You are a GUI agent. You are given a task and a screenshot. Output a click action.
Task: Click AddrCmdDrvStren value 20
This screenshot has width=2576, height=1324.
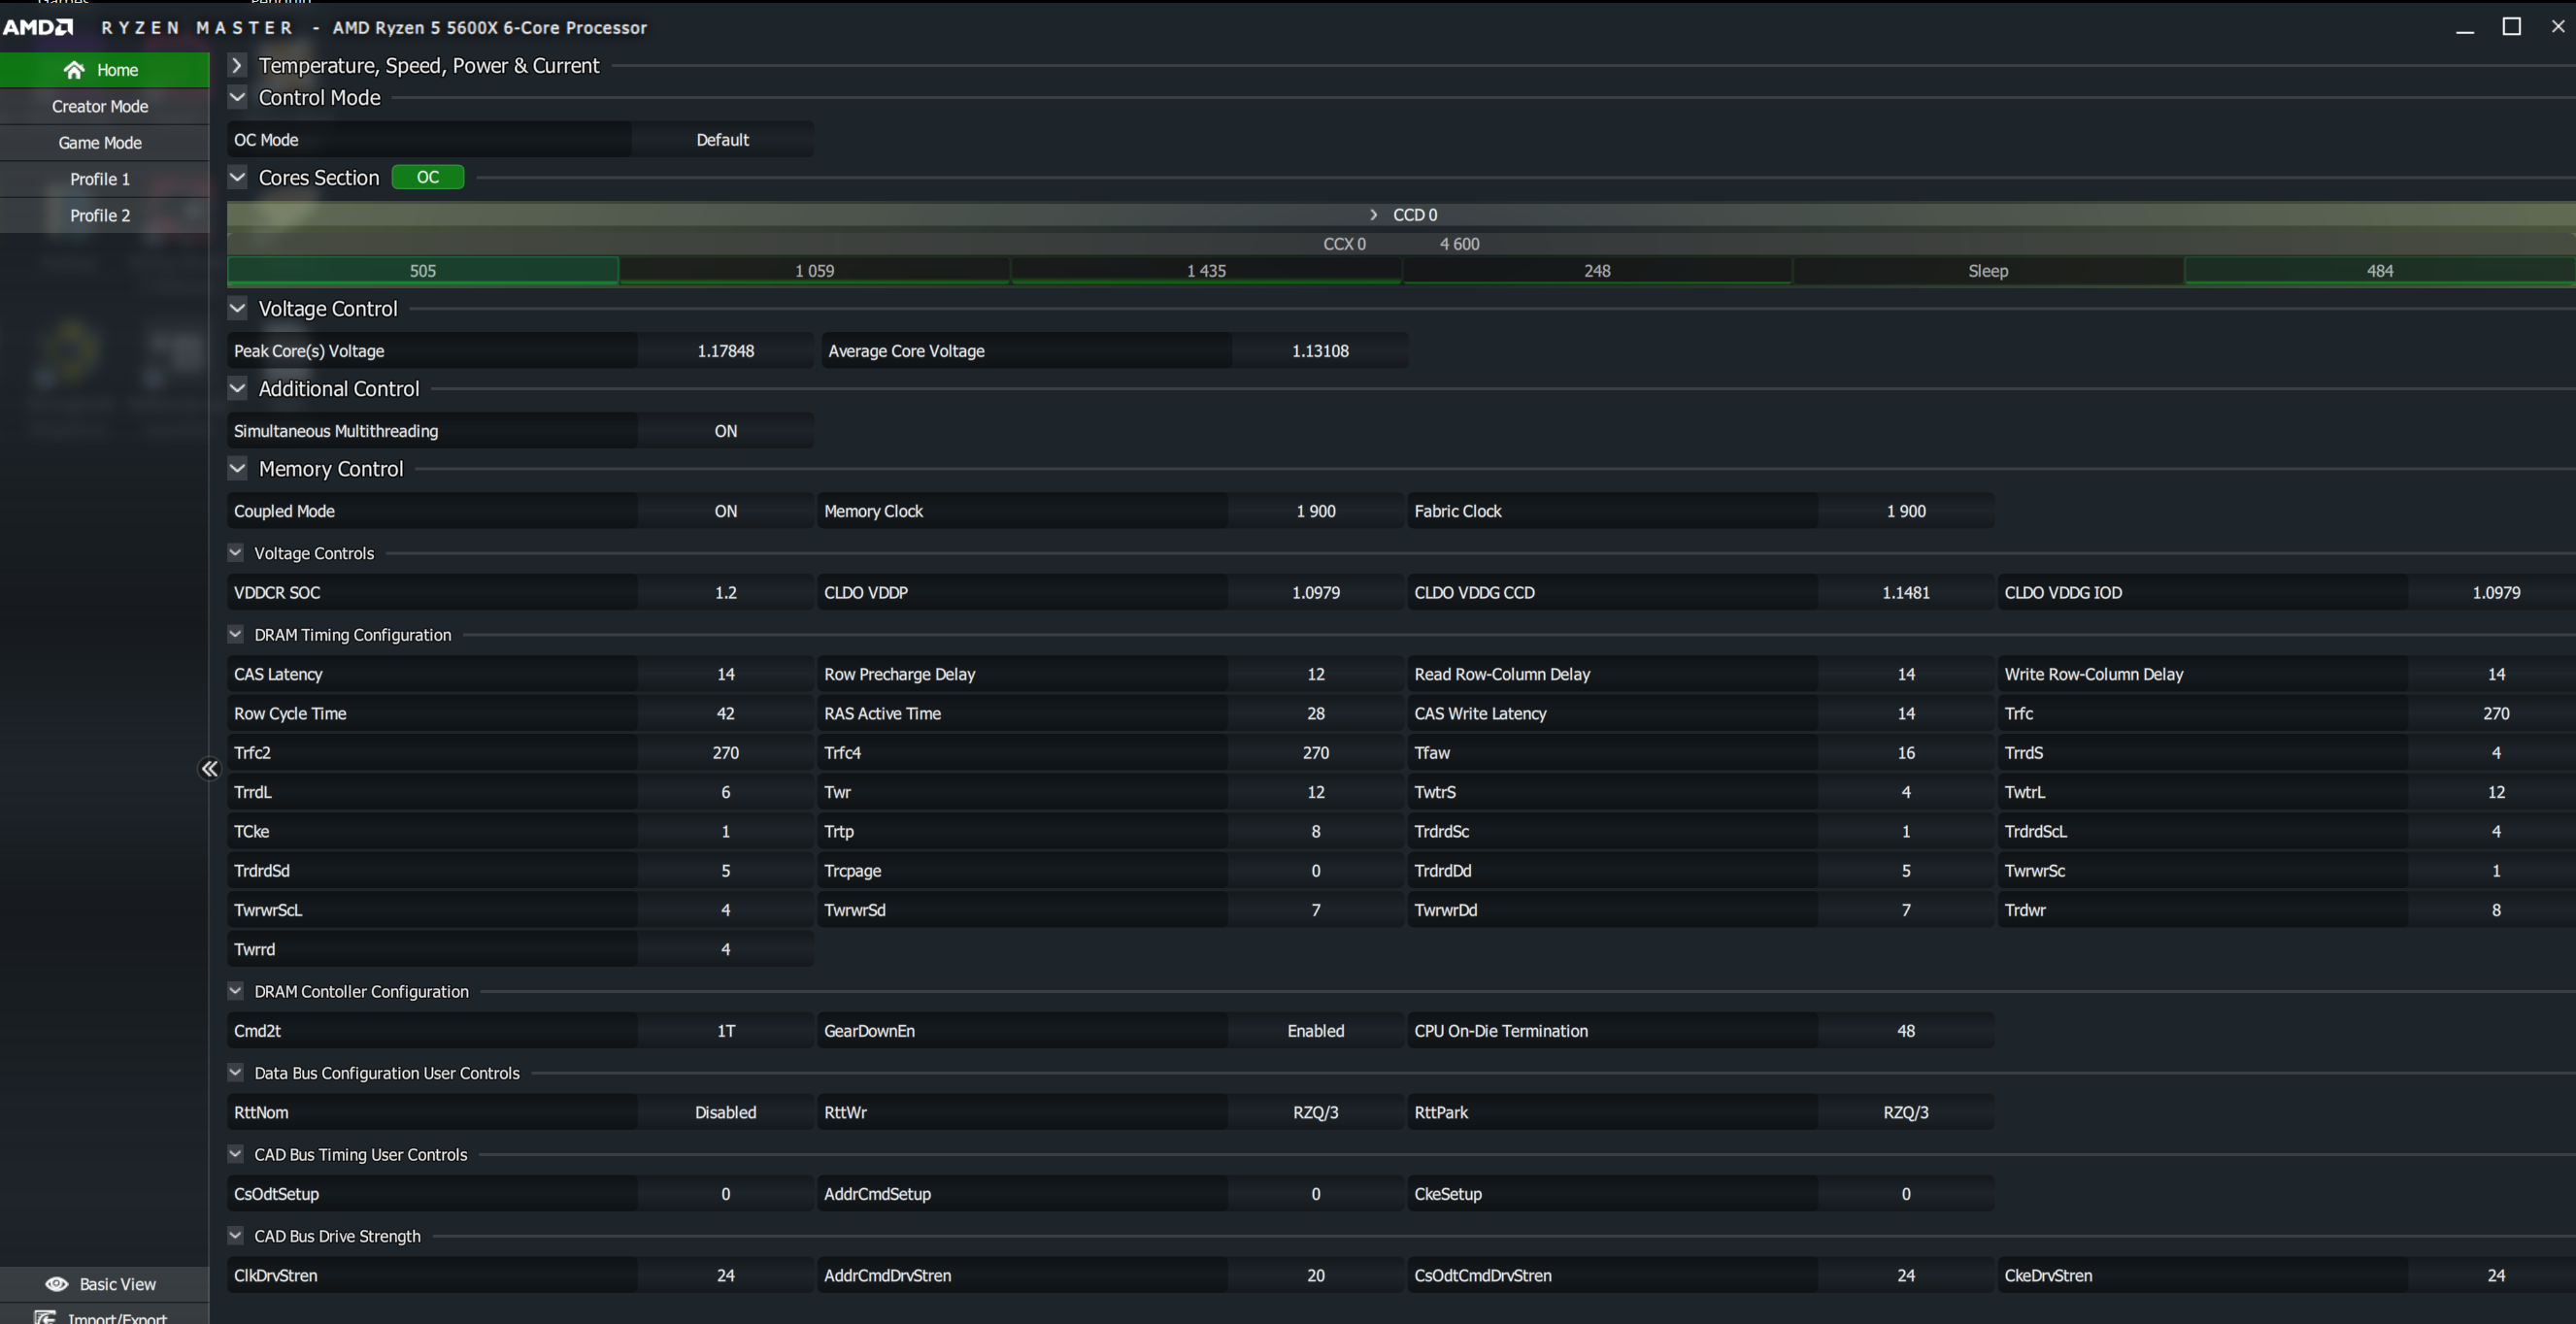[1316, 1276]
